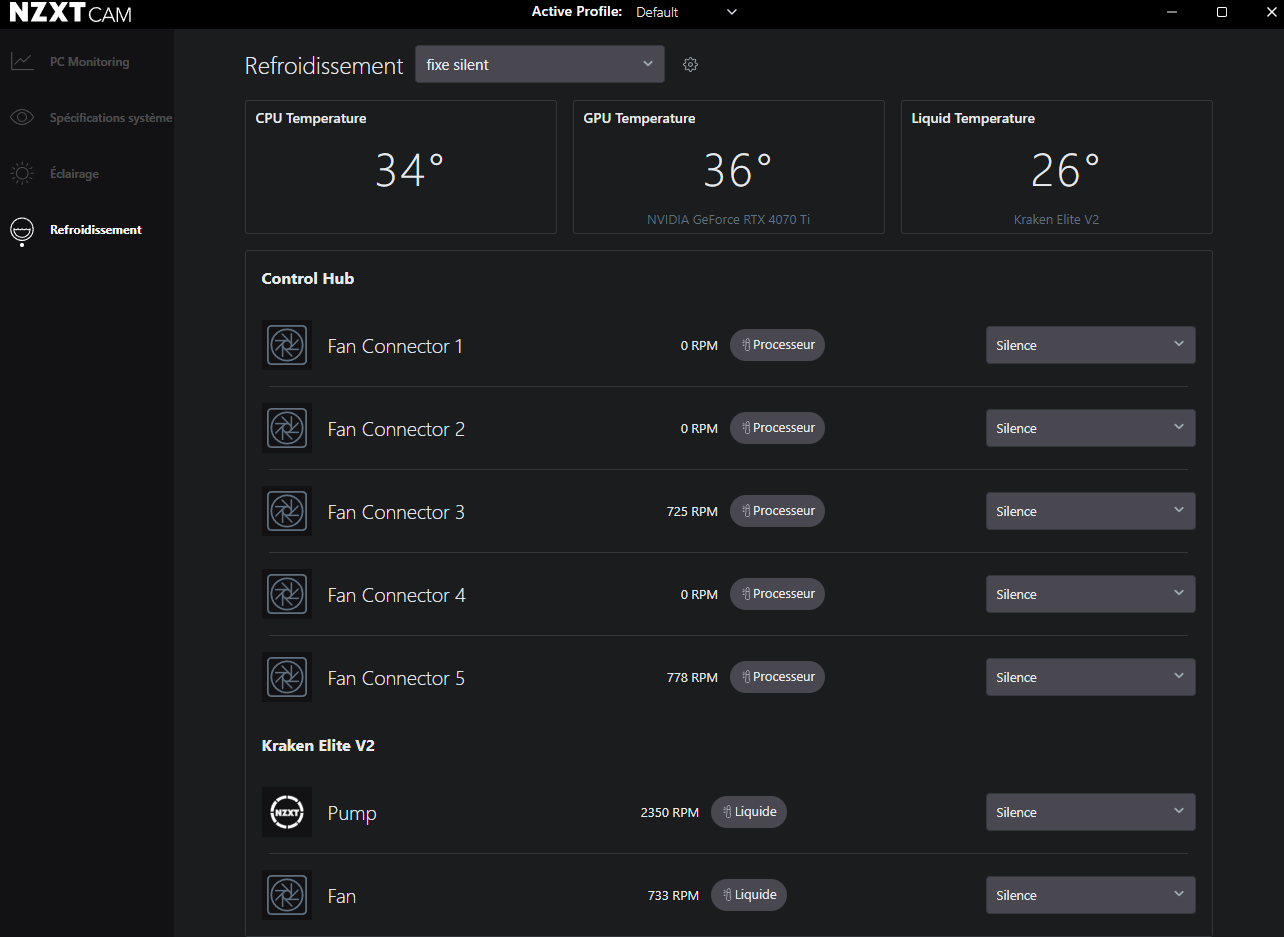The image size is (1284, 937).
Task: Click the Fan Connector 5 fan icon
Action: click(287, 678)
